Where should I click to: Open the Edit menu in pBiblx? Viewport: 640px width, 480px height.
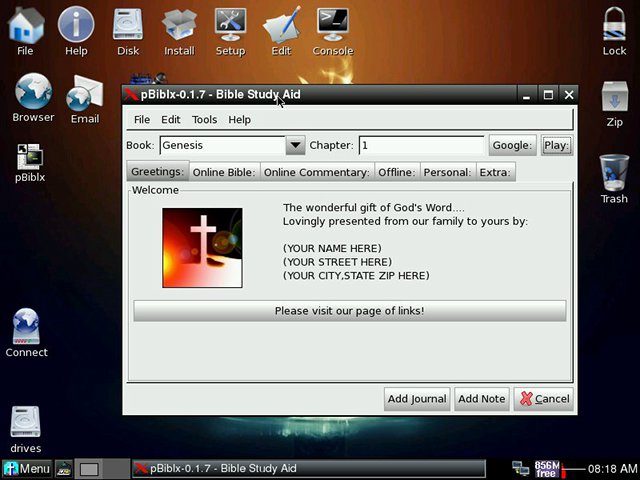coord(171,120)
